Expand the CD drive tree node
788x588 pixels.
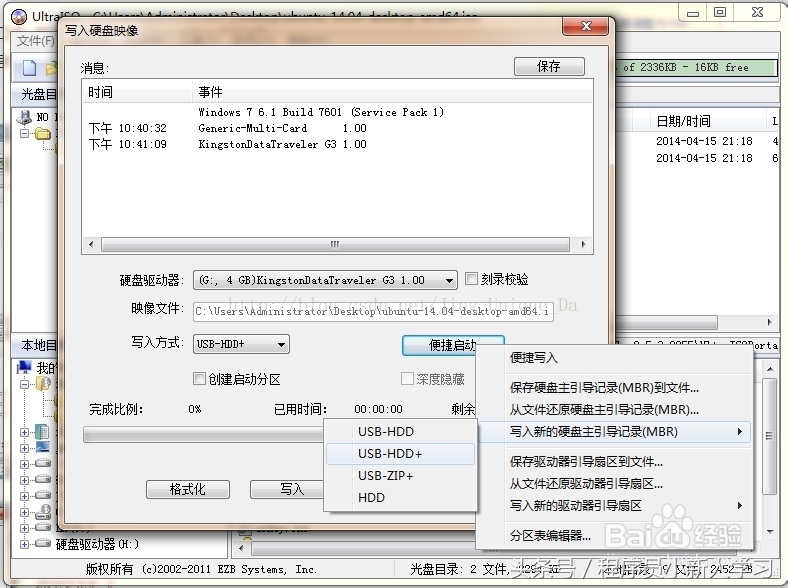24,512
